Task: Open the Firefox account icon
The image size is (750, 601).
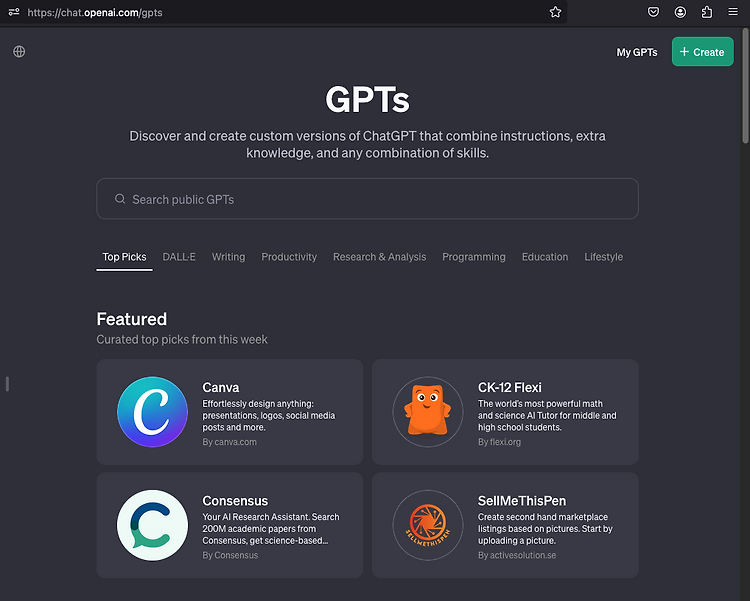Action: point(680,12)
